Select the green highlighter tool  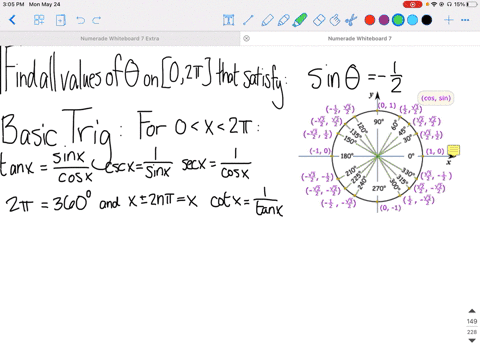click(299, 20)
